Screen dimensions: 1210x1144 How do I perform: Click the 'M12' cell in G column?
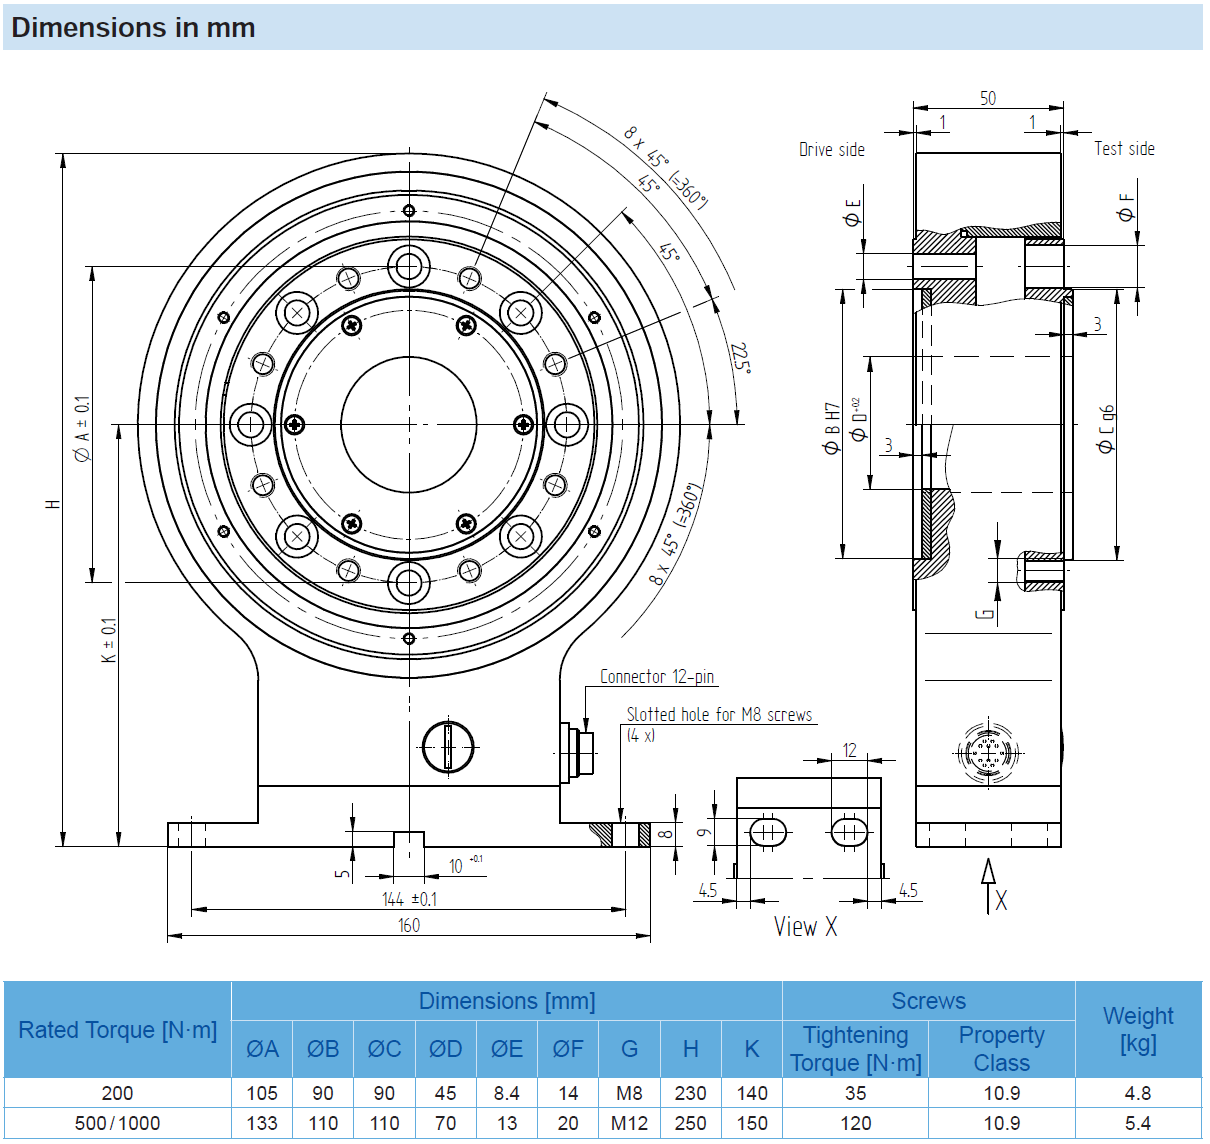coord(629,1123)
